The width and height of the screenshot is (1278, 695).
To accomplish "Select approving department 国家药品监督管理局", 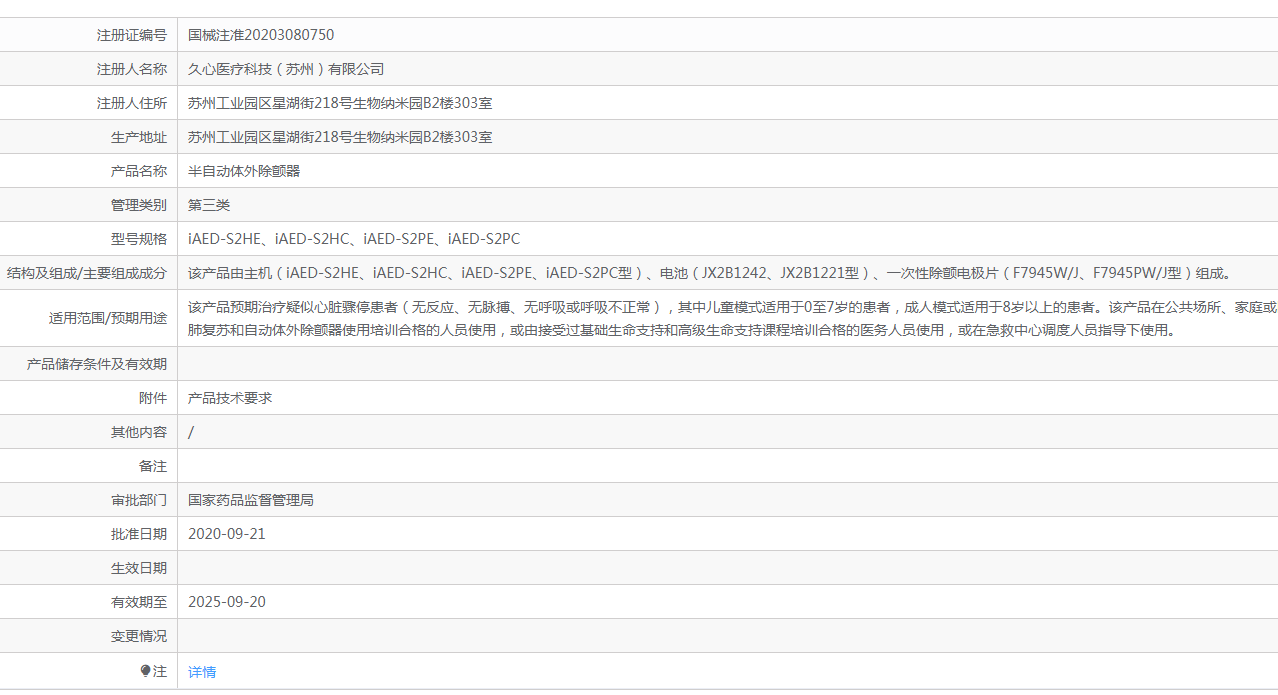I will click(x=251, y=500).
